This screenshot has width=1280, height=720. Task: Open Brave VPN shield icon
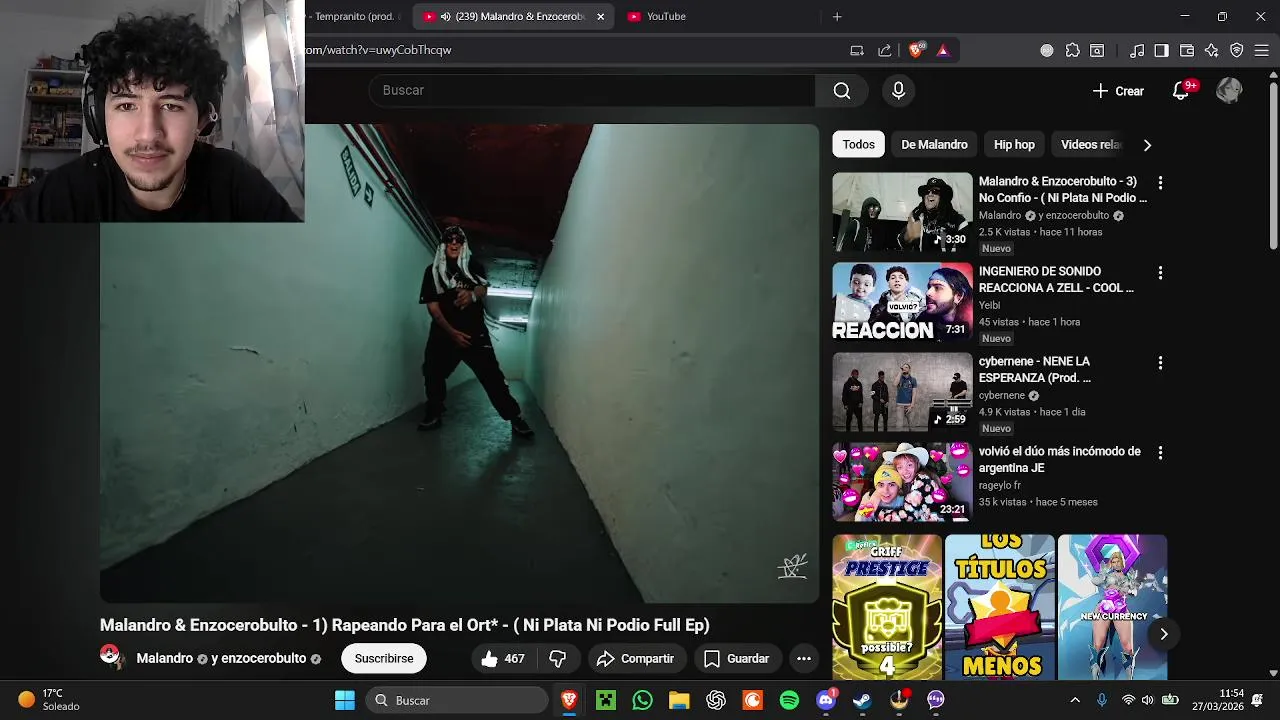pos(1237,50)
